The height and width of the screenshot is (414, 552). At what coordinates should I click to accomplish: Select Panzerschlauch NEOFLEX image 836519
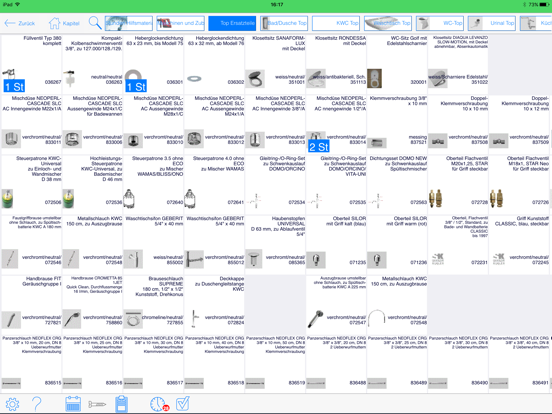click(x=255, y=383)
